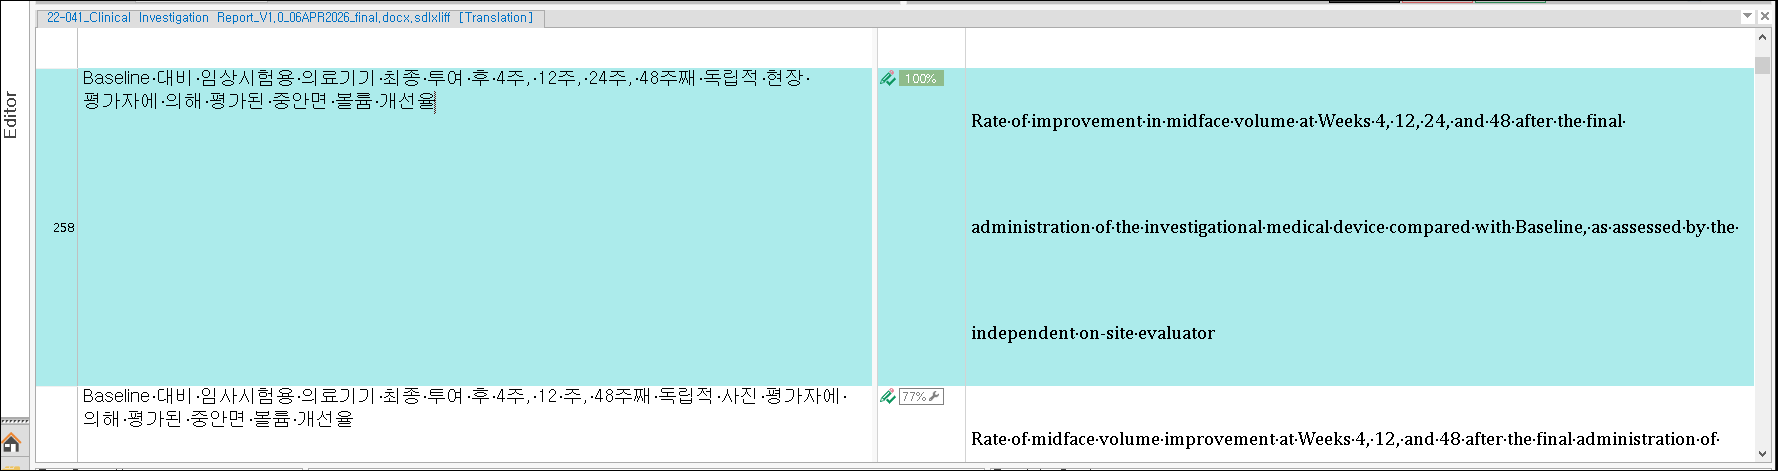1778x471 pixels.
Task: Click the editor scrollbar down arrow
Action: (1762, 454)
